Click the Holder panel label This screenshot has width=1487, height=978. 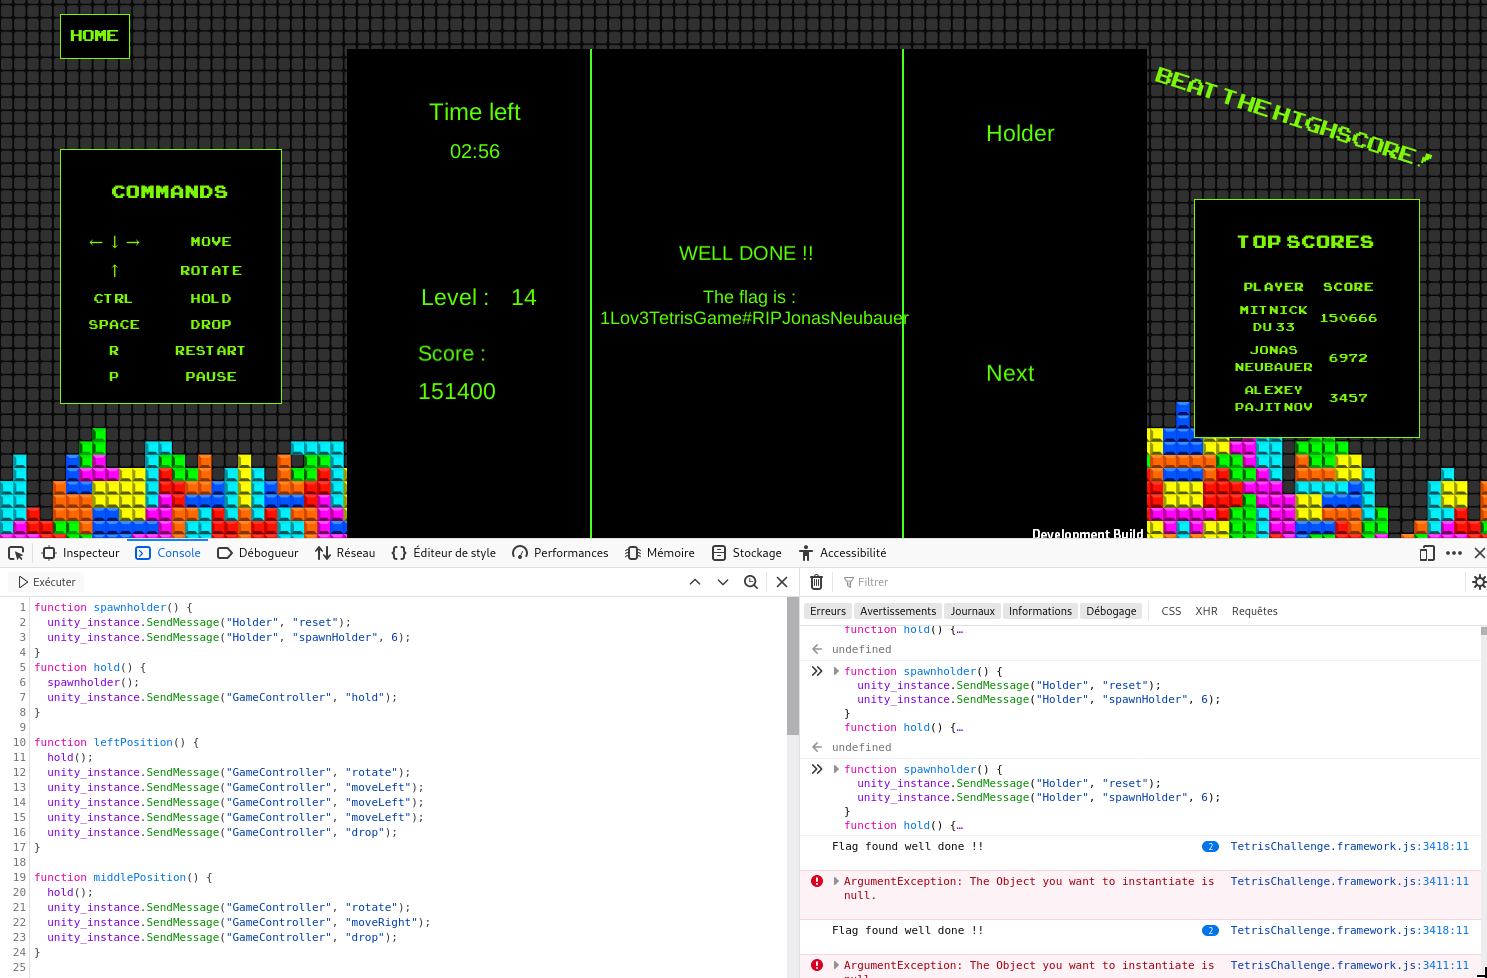[1020, 134]
